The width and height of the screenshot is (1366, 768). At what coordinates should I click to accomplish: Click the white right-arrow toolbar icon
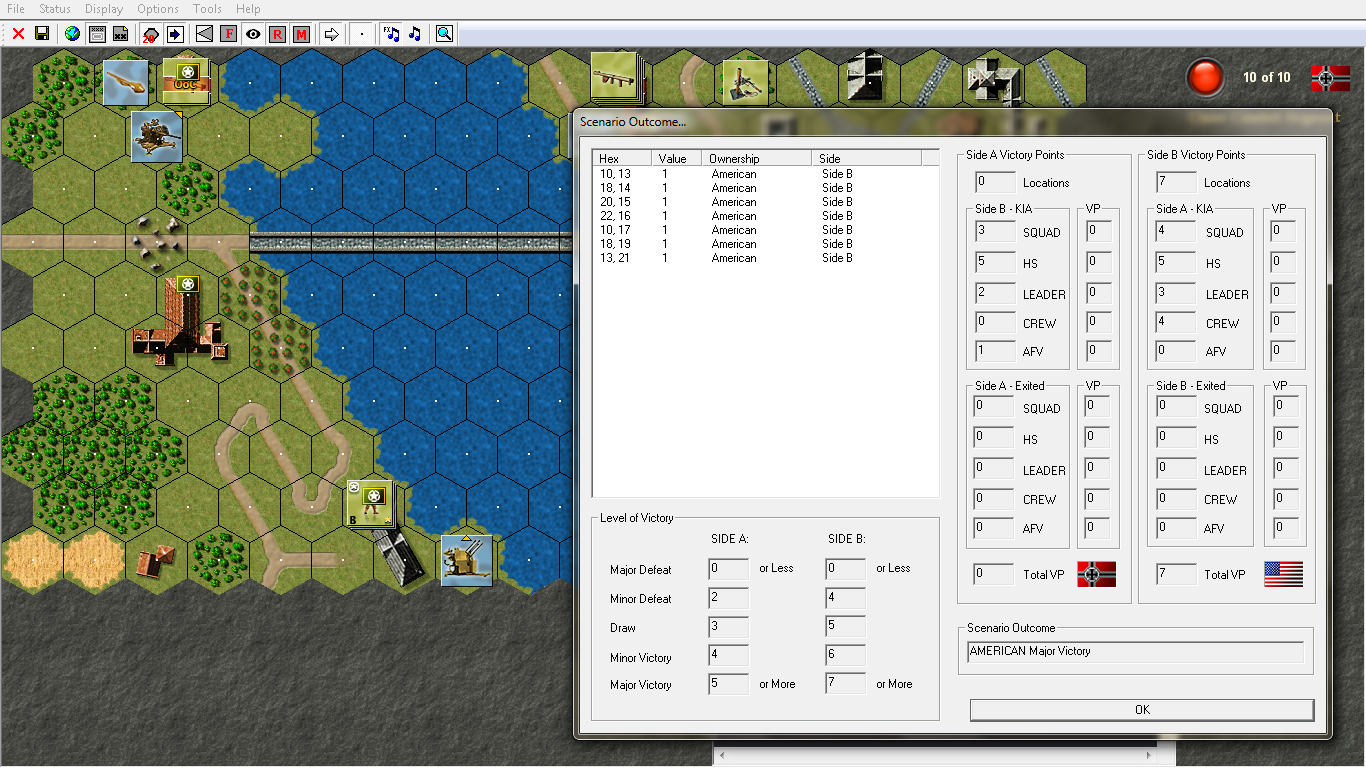(x=331, y=34)
